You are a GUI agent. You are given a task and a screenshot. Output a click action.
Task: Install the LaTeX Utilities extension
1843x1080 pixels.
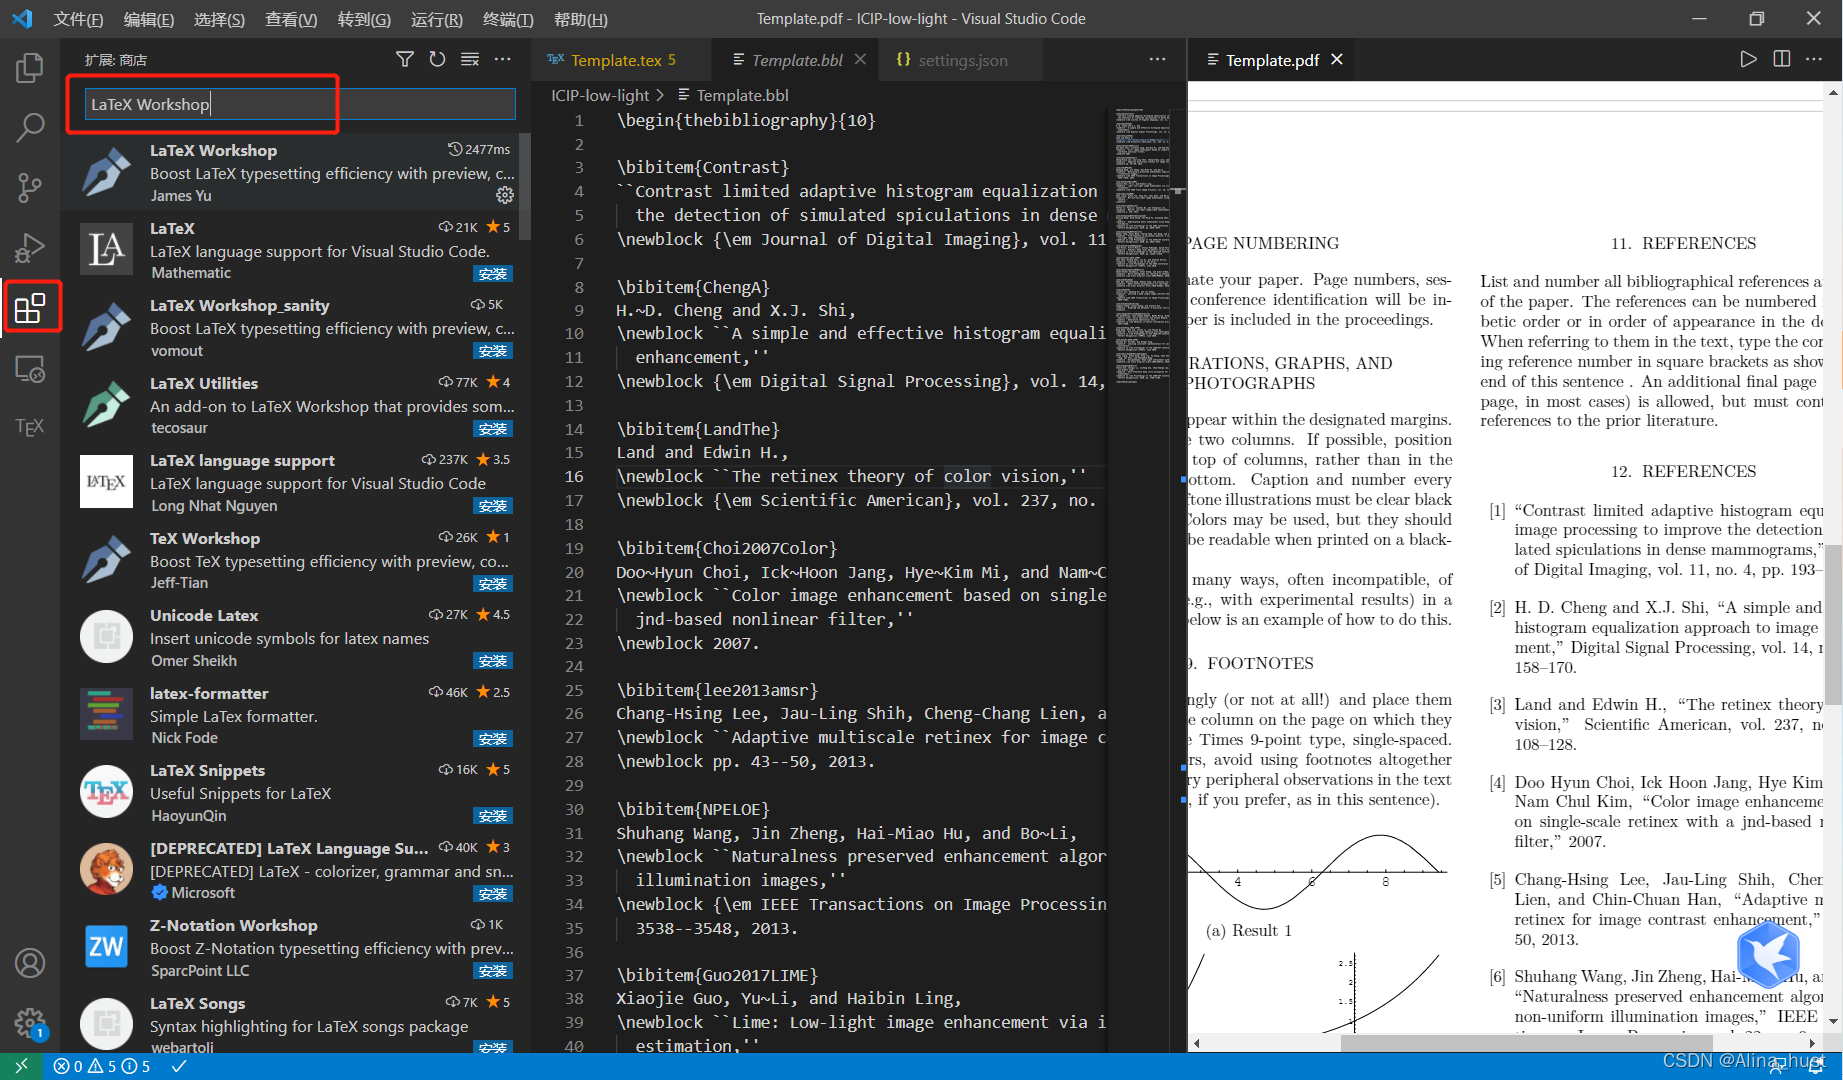coord(493,429)
